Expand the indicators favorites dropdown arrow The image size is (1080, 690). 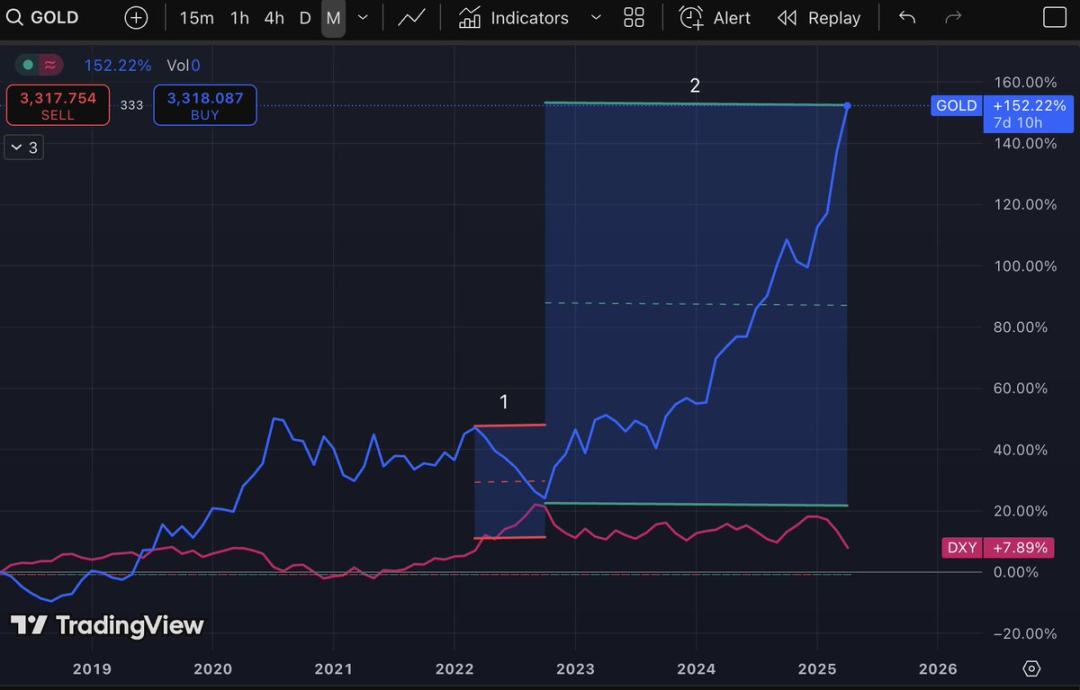596,18
